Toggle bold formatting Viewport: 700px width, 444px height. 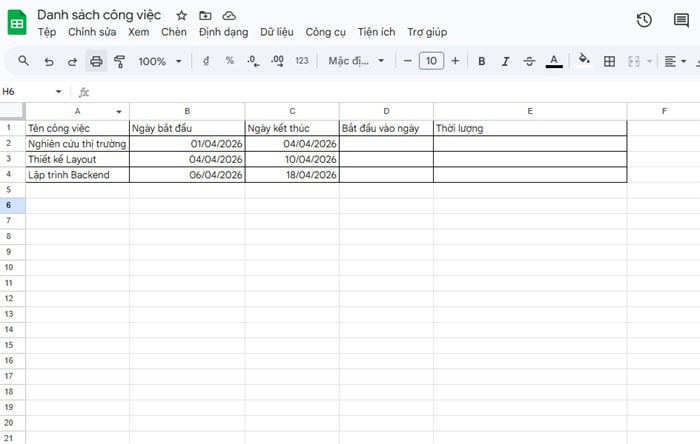point(481,62)
